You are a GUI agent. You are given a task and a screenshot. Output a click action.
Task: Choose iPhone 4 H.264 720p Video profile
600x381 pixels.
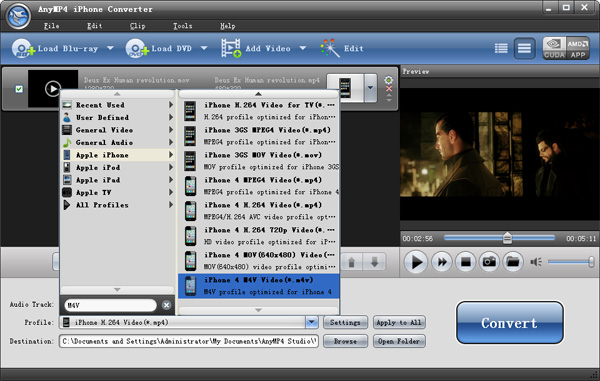tap(259, 236)
